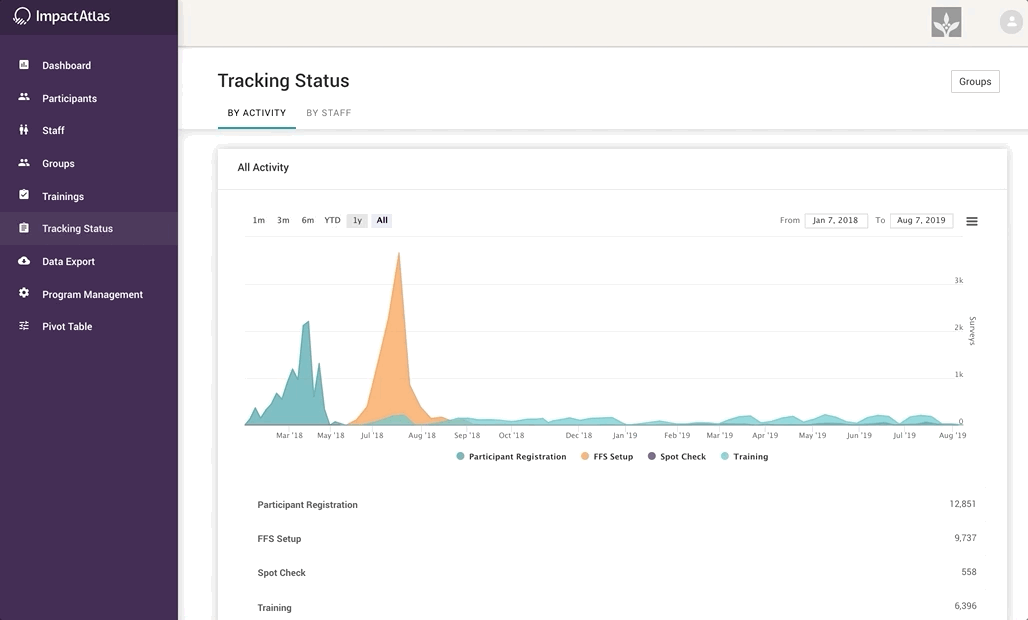The image size is (1028, 620).
Task: Click the Spot Check row label
Action: click(281, 573)
